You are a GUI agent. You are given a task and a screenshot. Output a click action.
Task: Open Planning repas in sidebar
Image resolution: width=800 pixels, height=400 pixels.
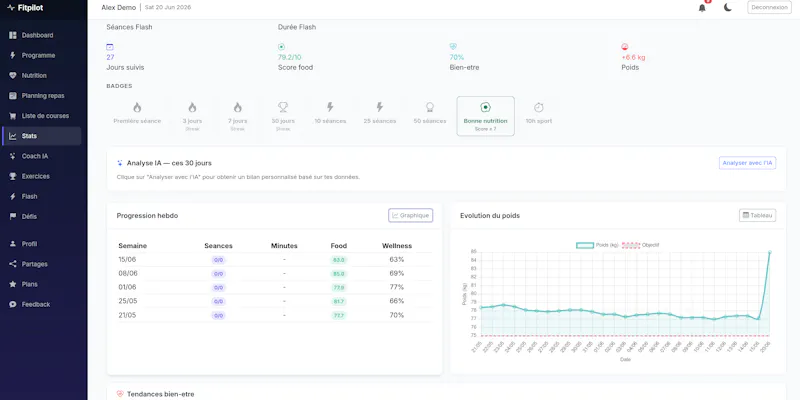[42, 95]
